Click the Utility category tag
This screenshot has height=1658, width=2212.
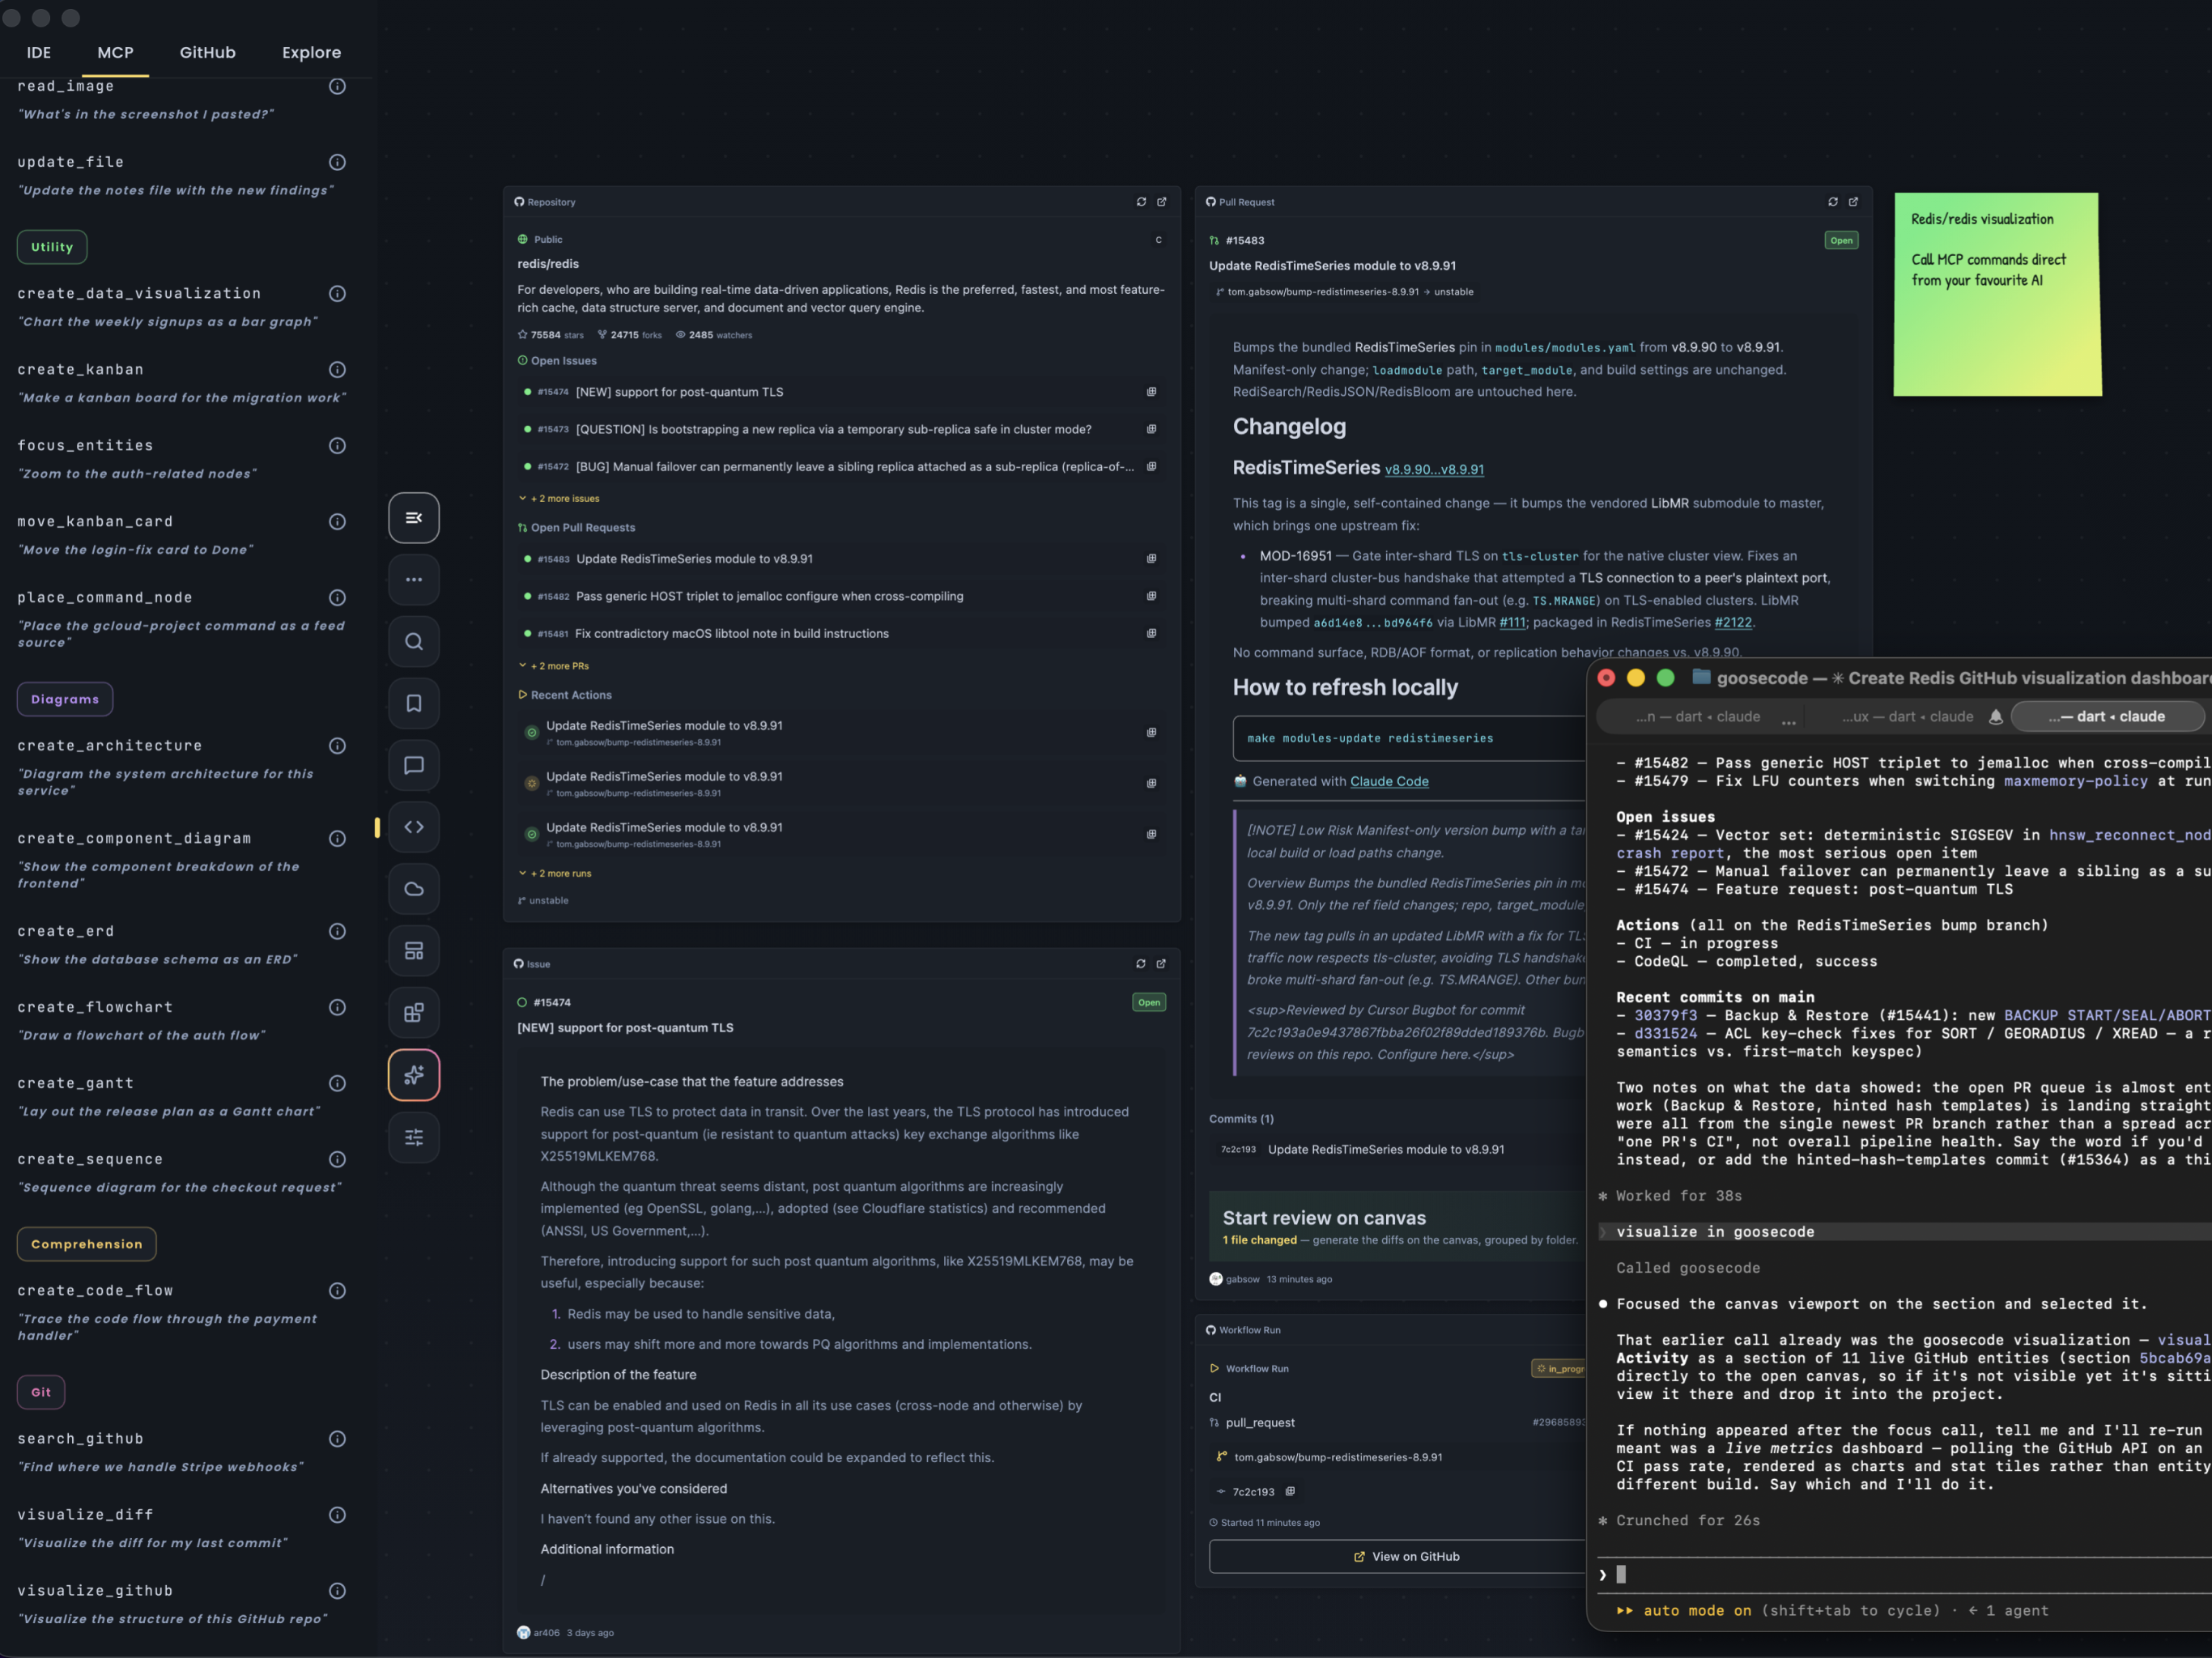point(52,247)
